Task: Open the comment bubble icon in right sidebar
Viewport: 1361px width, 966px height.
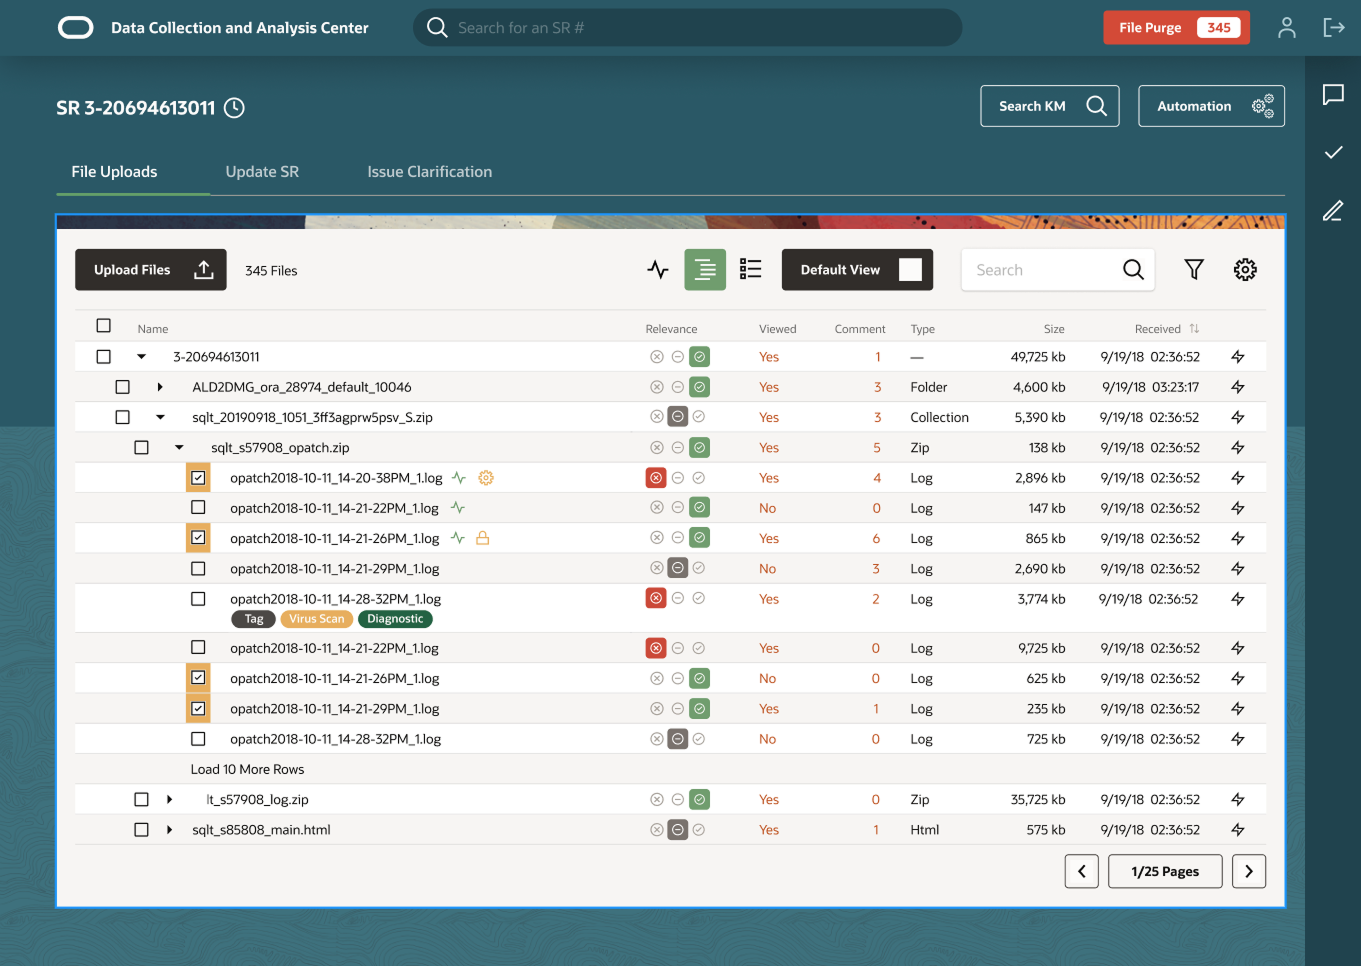Action: point(1333,94)
